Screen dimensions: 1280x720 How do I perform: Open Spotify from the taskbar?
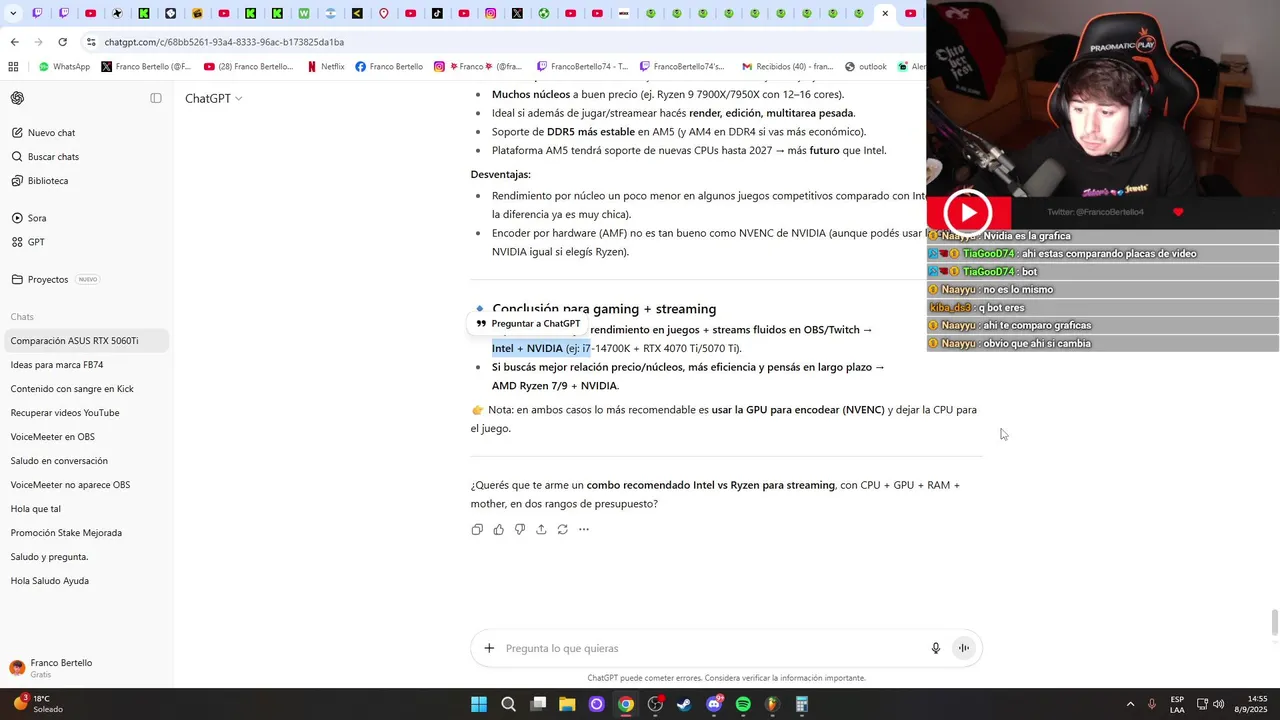tap(743, 704)
